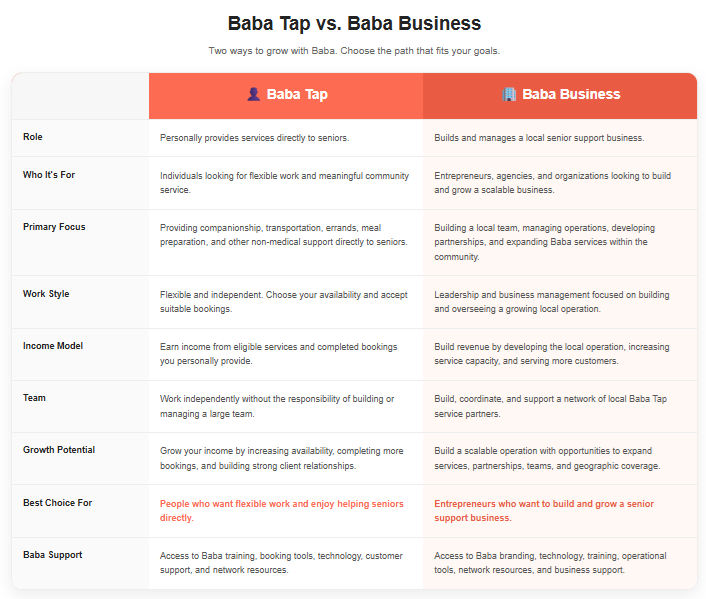Click the Baba Support row label
This screenshot has height=599, width=706.
pyautogui.click(x=53, y=555)
